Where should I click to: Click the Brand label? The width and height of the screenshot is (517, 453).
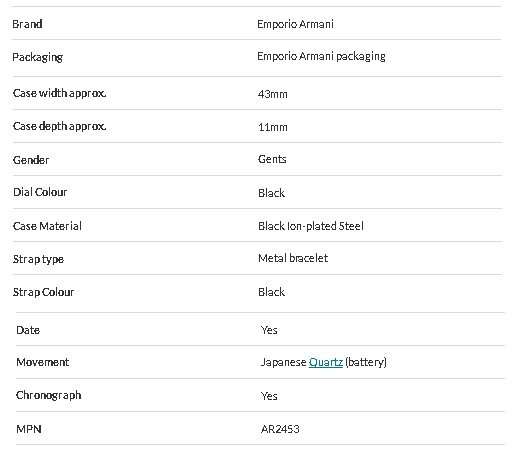(27, 24)
